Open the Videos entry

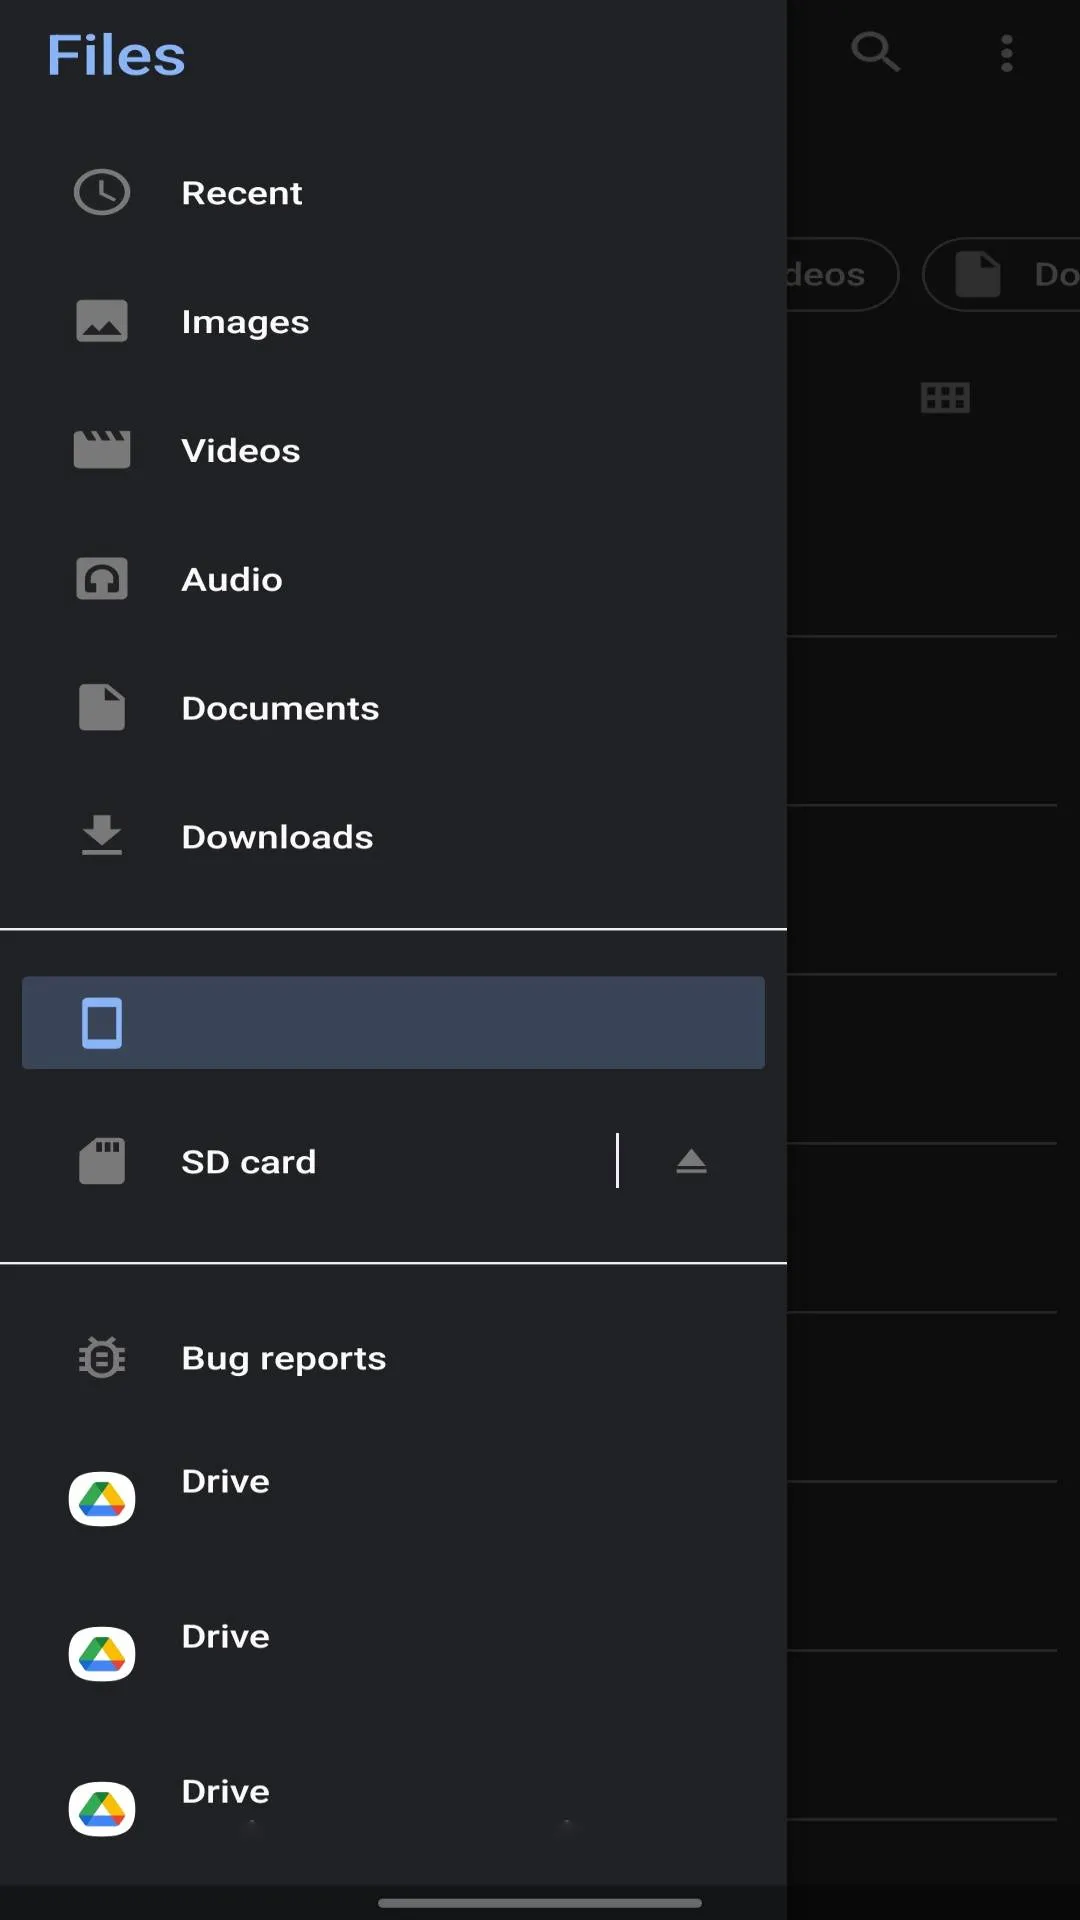click(x=393, y=450)
